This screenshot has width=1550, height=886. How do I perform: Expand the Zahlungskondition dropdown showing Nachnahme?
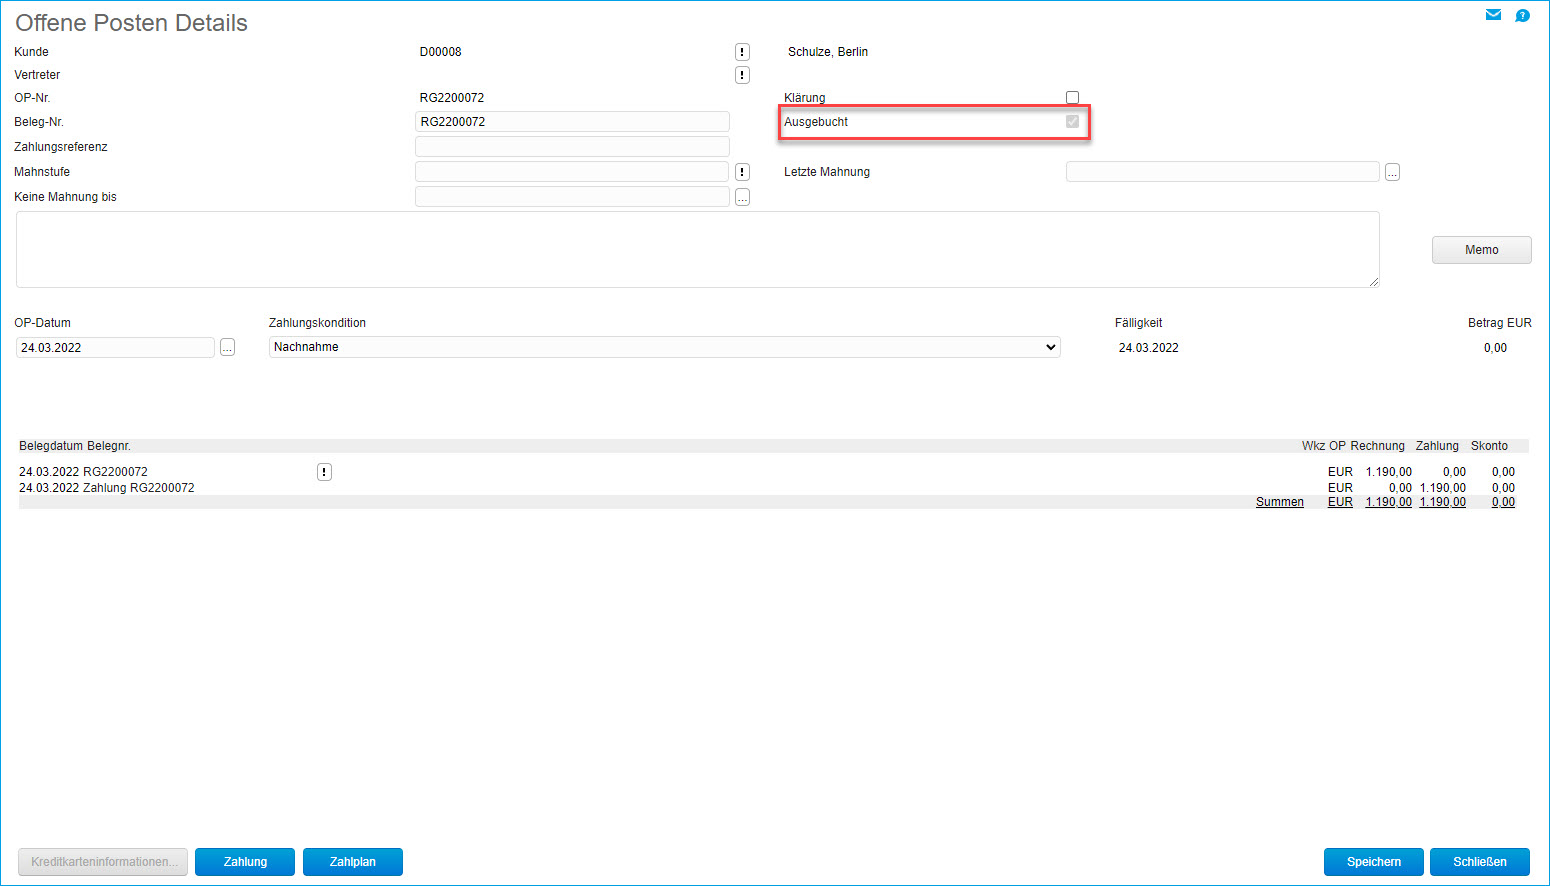[664, 347]
